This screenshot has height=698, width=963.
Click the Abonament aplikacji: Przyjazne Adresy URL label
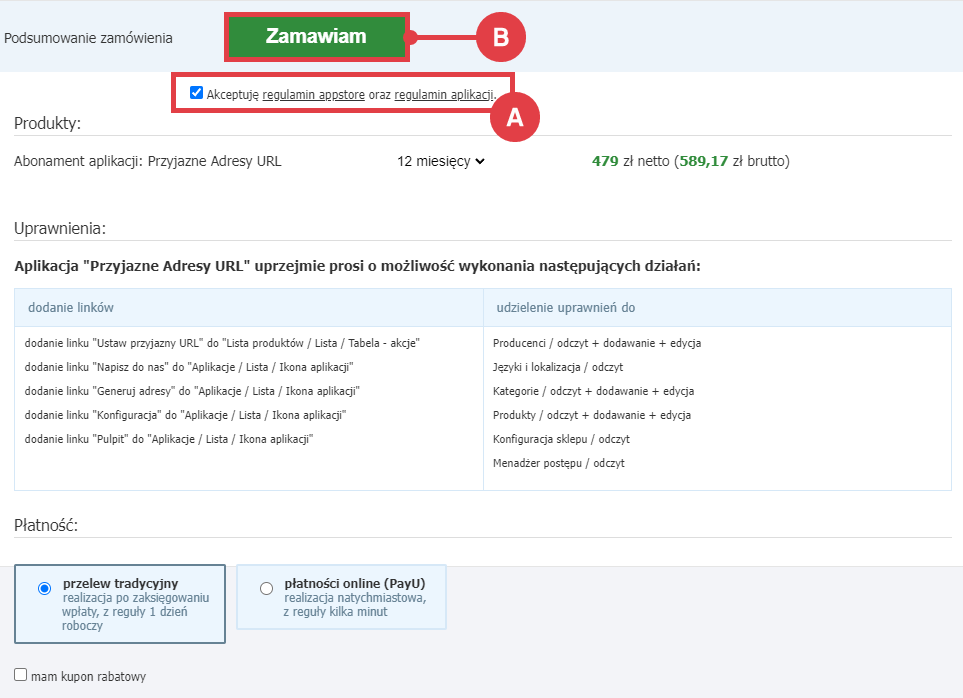point(148,161)
